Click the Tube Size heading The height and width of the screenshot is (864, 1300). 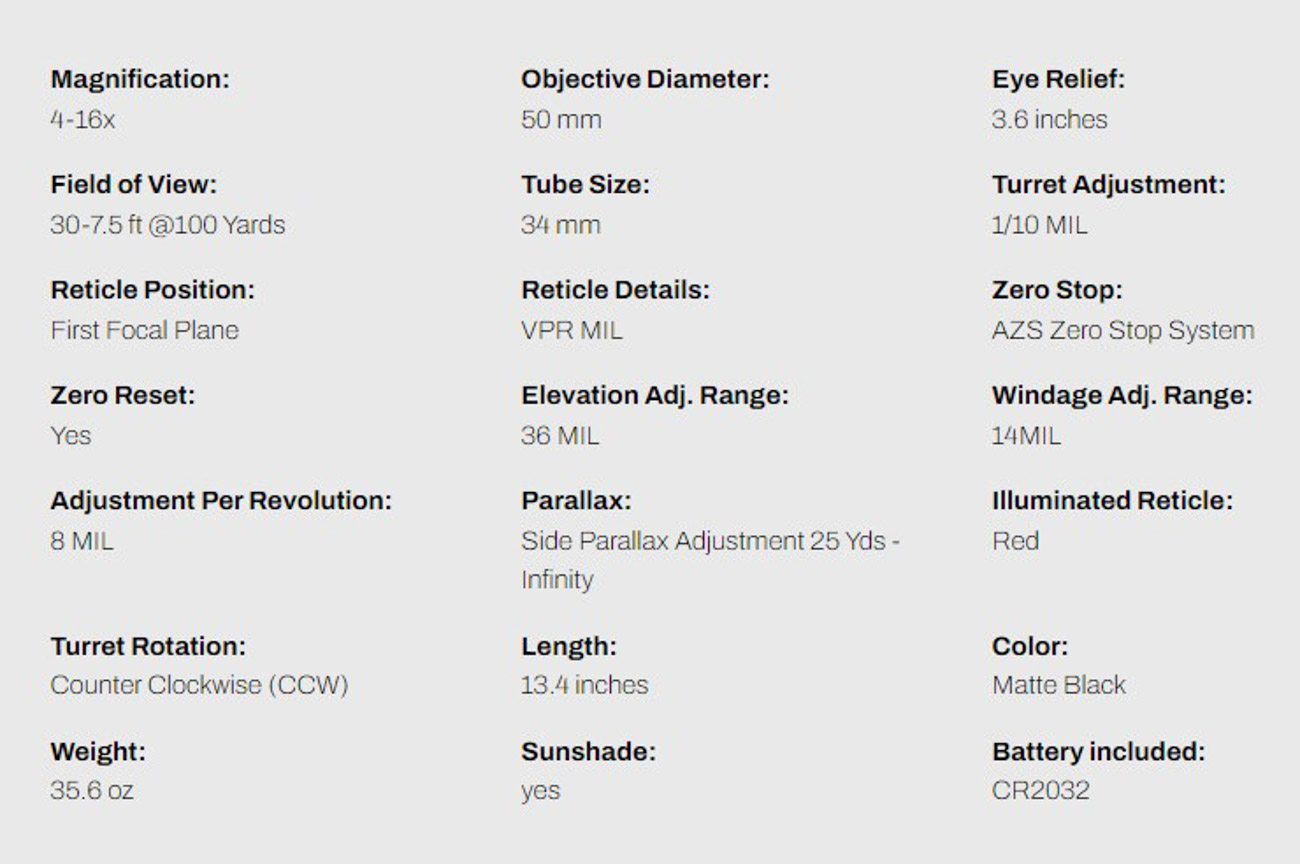point(585,185)
